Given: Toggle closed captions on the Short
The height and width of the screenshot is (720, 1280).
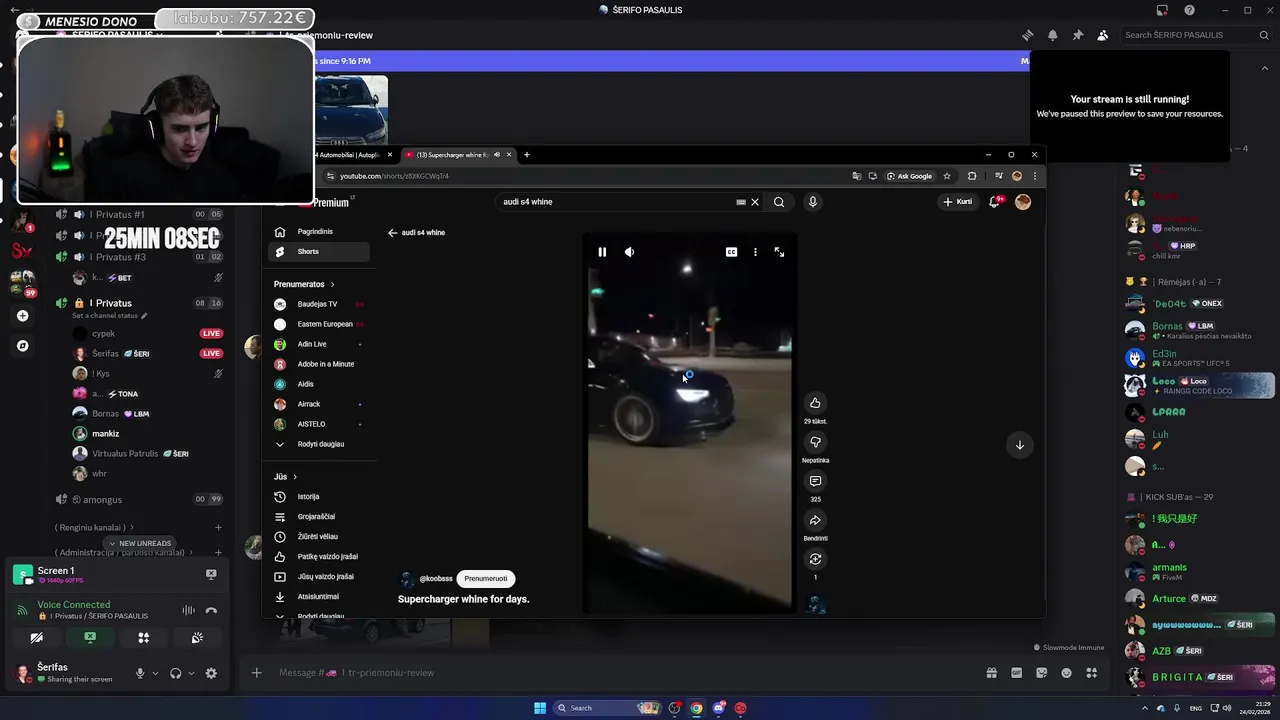Looking at the screenshot, I should (x=731, y=252).
